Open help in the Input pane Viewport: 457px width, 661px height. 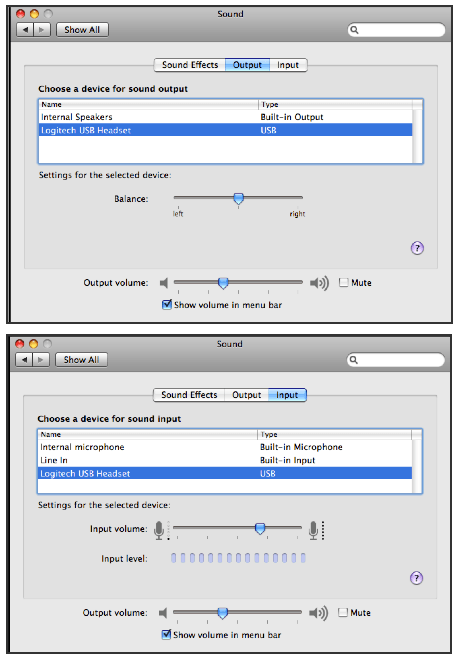tap(416, 578)
